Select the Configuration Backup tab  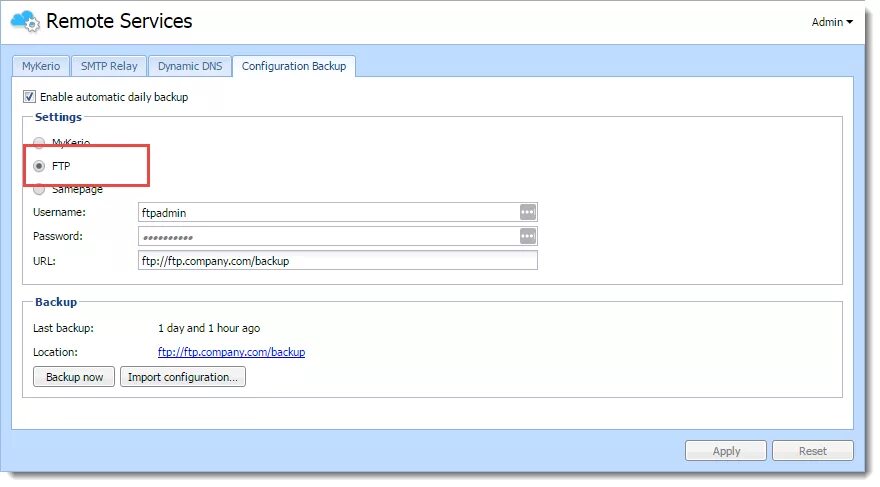click(294, 66)
